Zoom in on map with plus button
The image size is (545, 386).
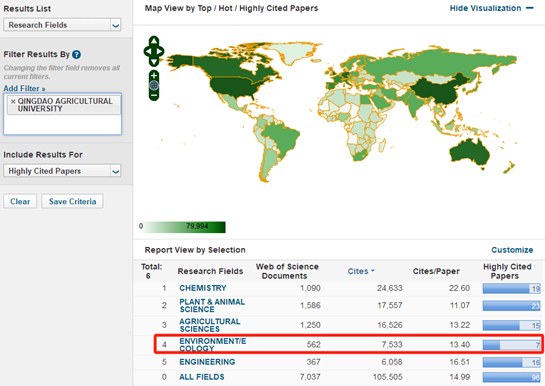[154, 75]
